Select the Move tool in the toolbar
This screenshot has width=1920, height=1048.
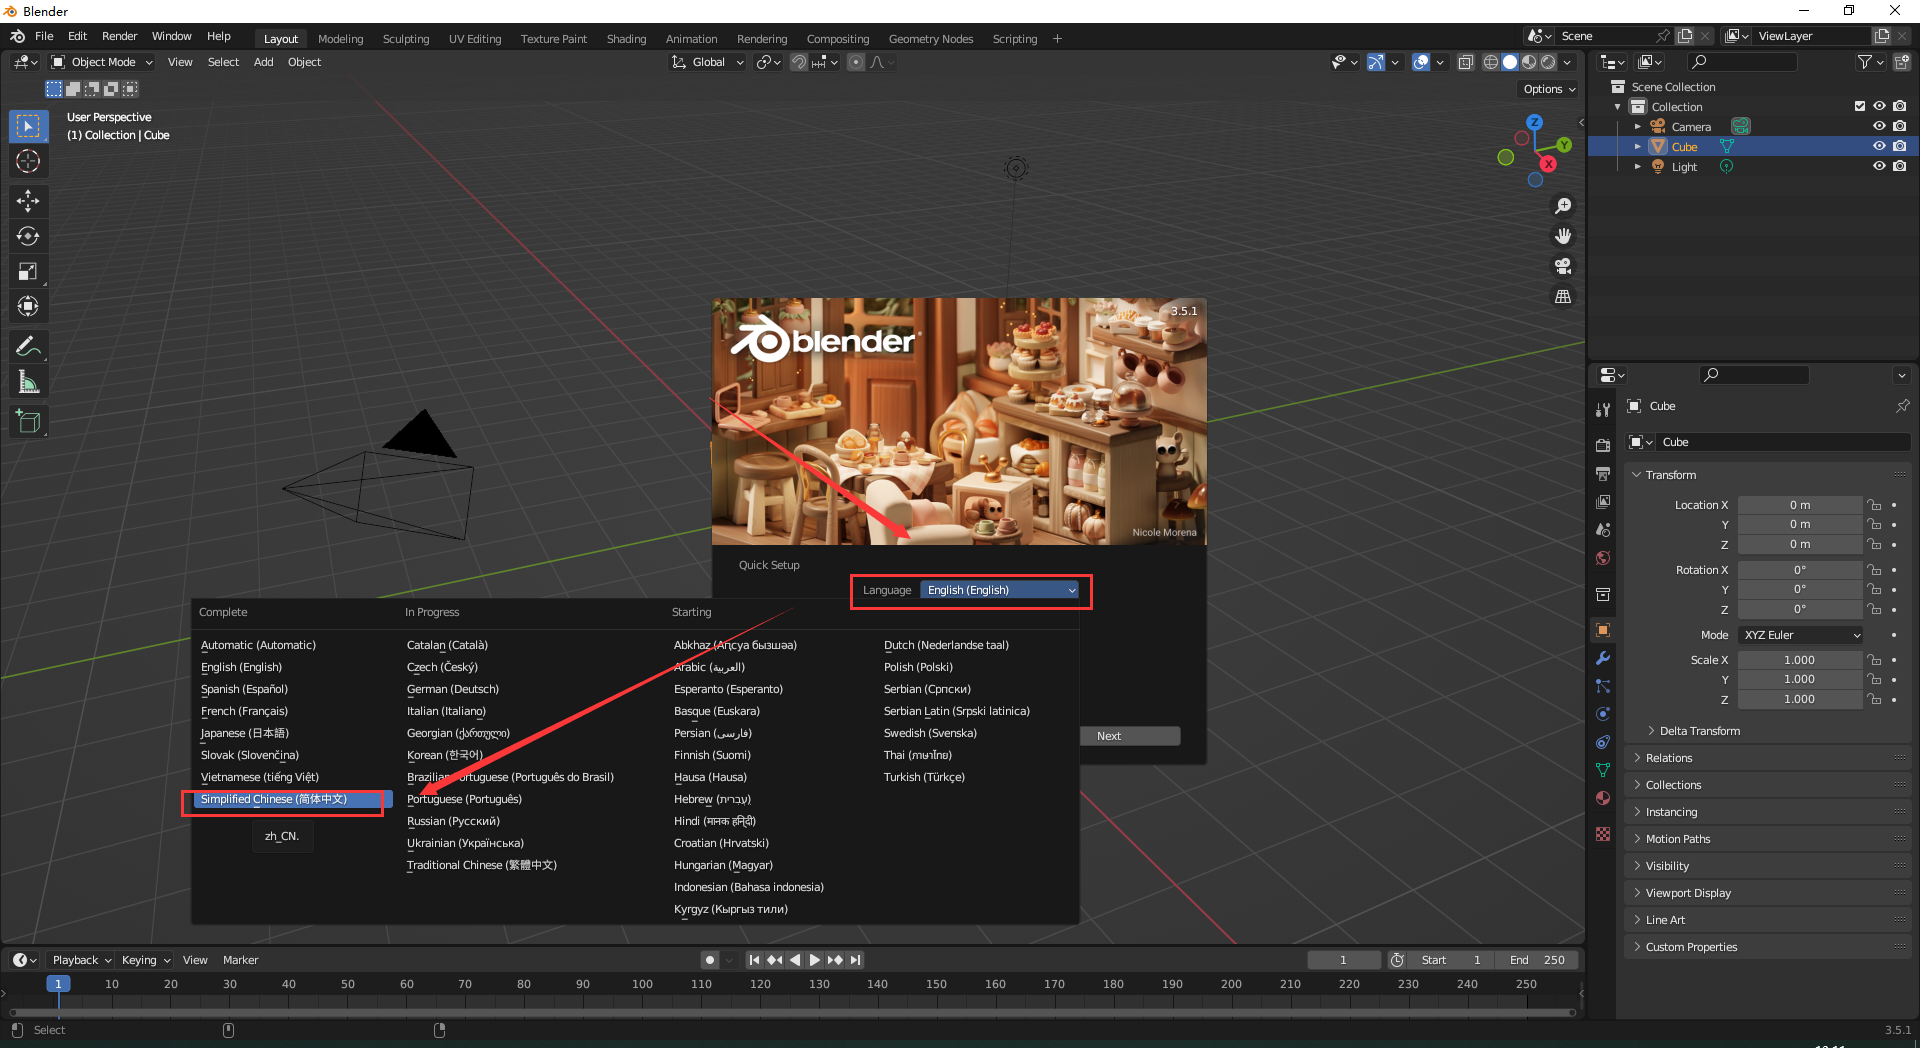coord(27,201)
